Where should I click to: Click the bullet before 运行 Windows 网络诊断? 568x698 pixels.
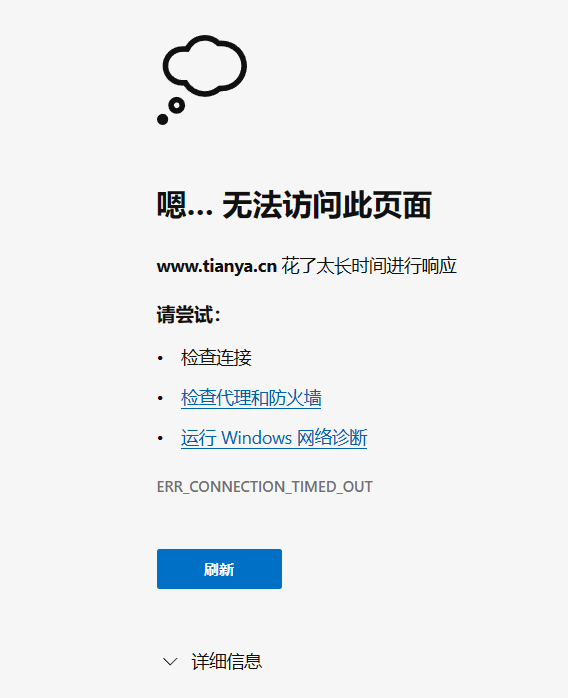click(x=160, y=438)
